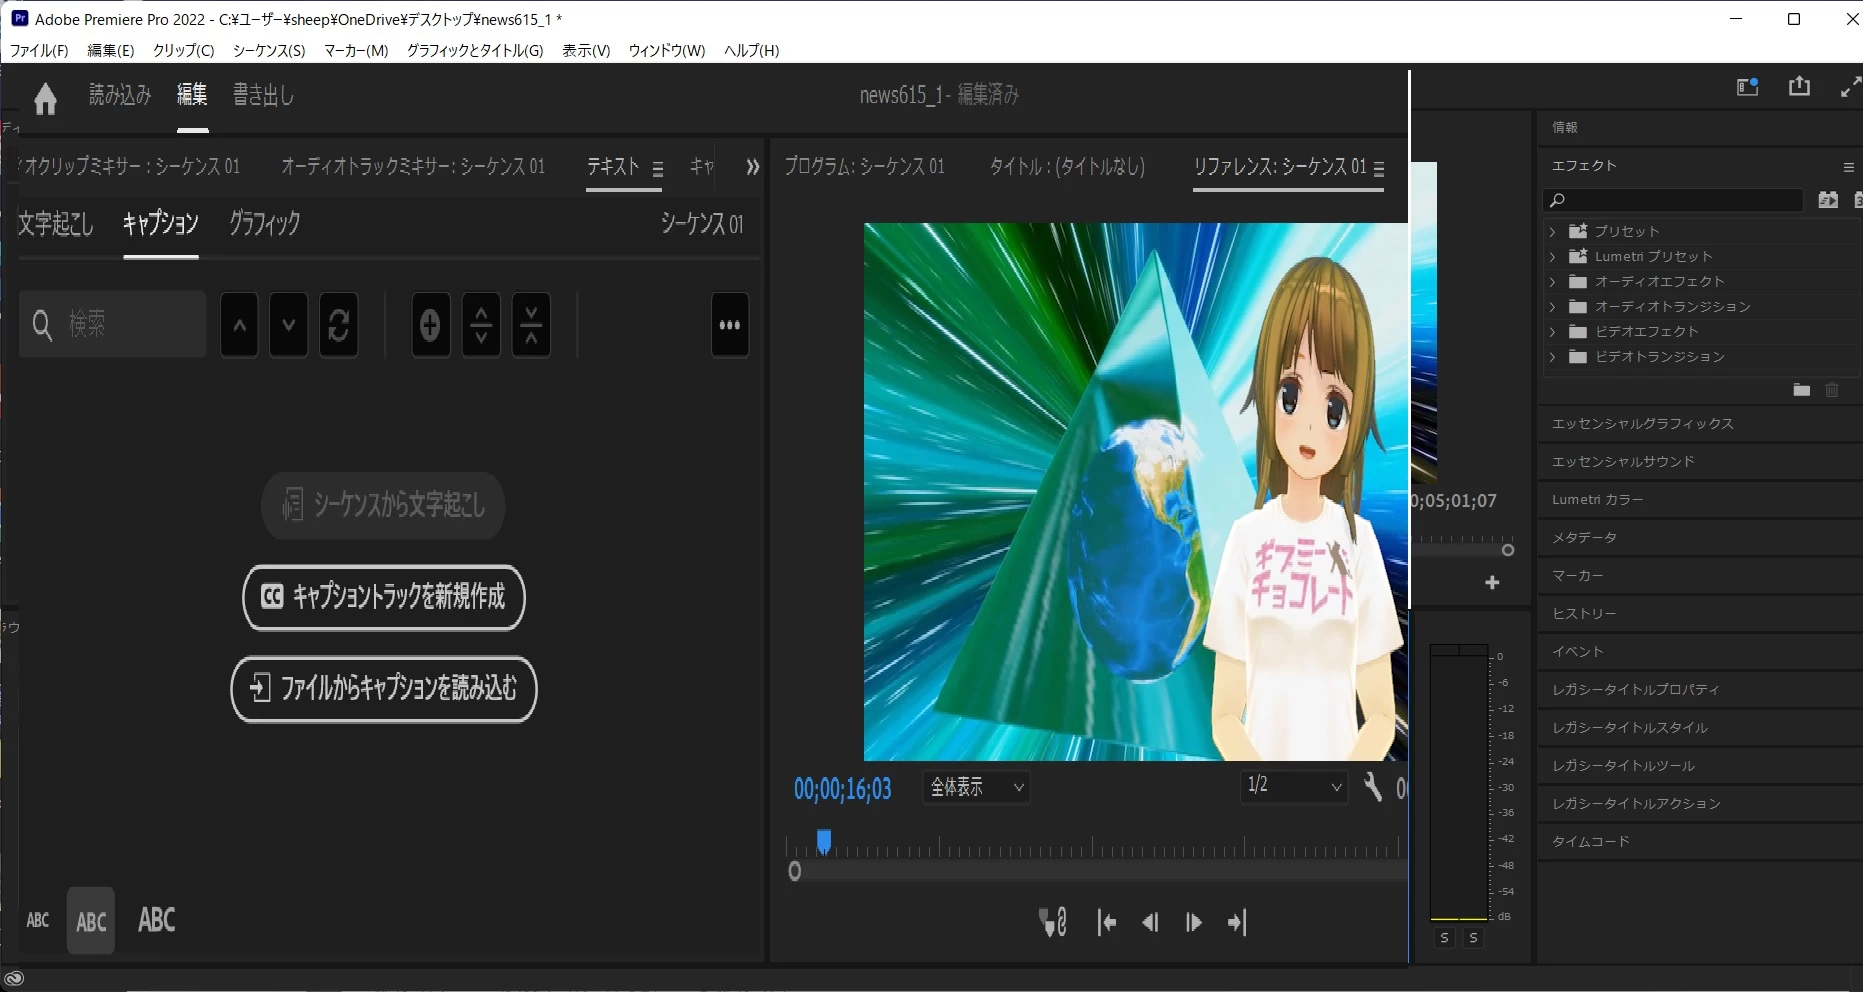The image size is (1863, 992).
Task: Click the Effects panel search field
Action: click(1673, 200)
